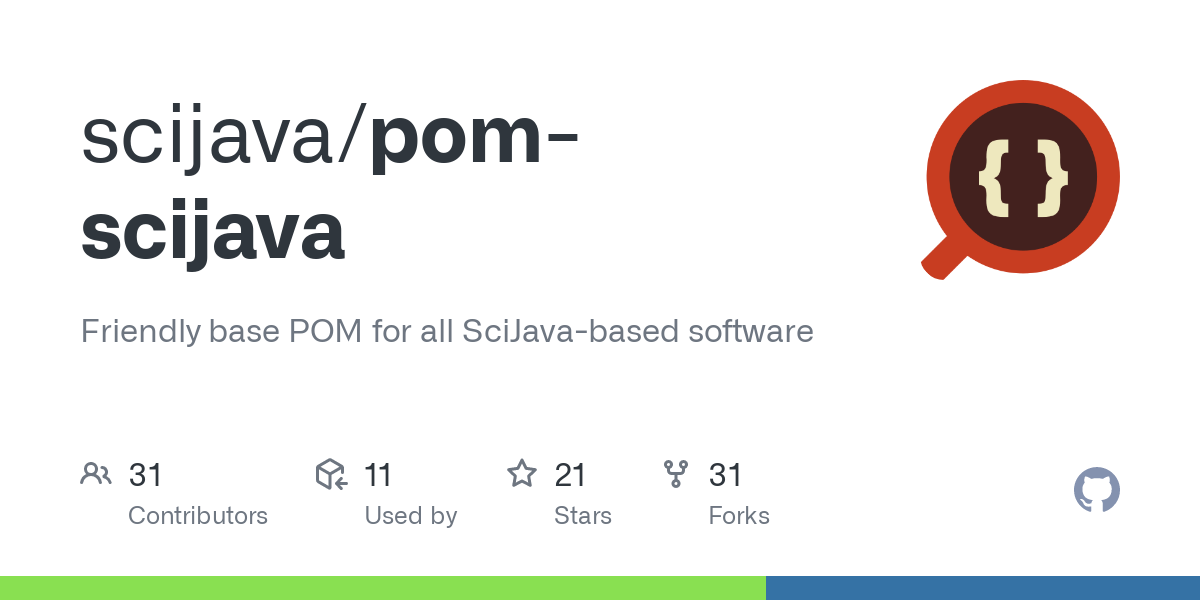
Task: Click the SciJava red magnifier logo
Action: pyautogui.click(x=1020, y=180)
